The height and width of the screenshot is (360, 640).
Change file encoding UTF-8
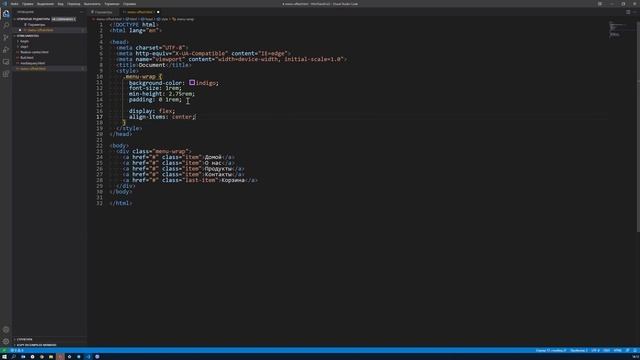click(595, 350)
